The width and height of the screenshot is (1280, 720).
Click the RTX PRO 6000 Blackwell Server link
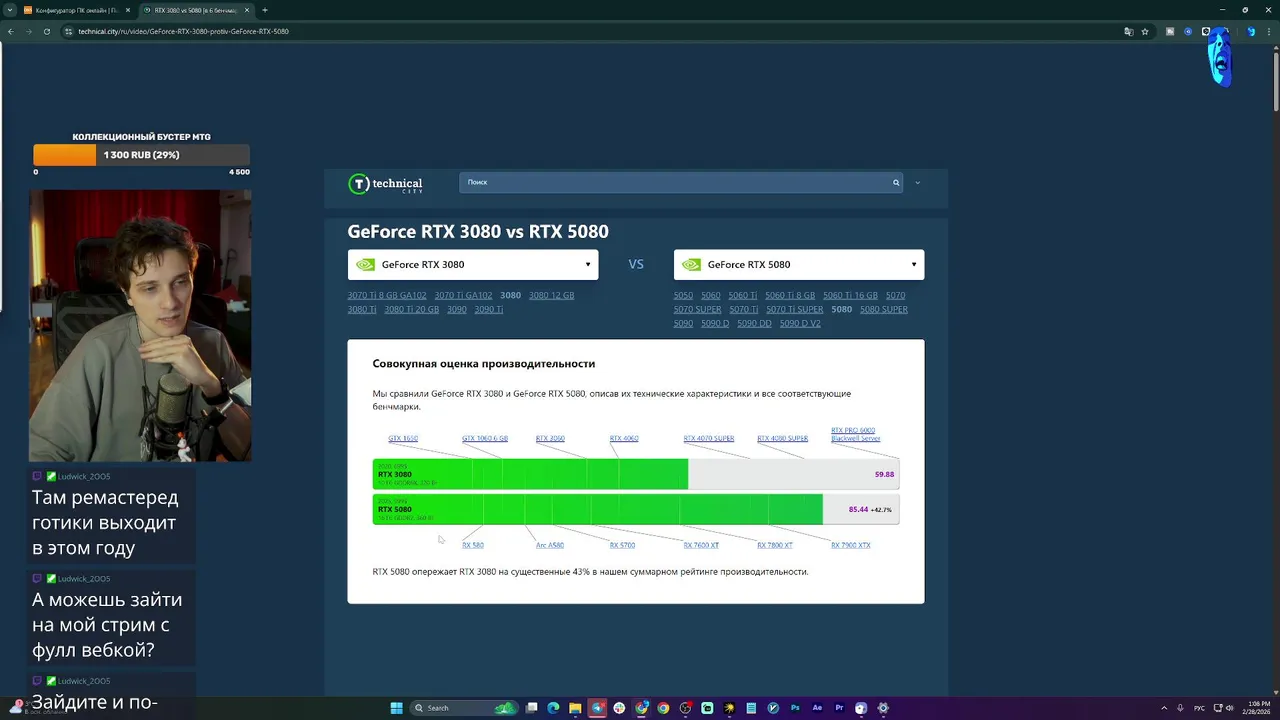(x=856, y=434)
